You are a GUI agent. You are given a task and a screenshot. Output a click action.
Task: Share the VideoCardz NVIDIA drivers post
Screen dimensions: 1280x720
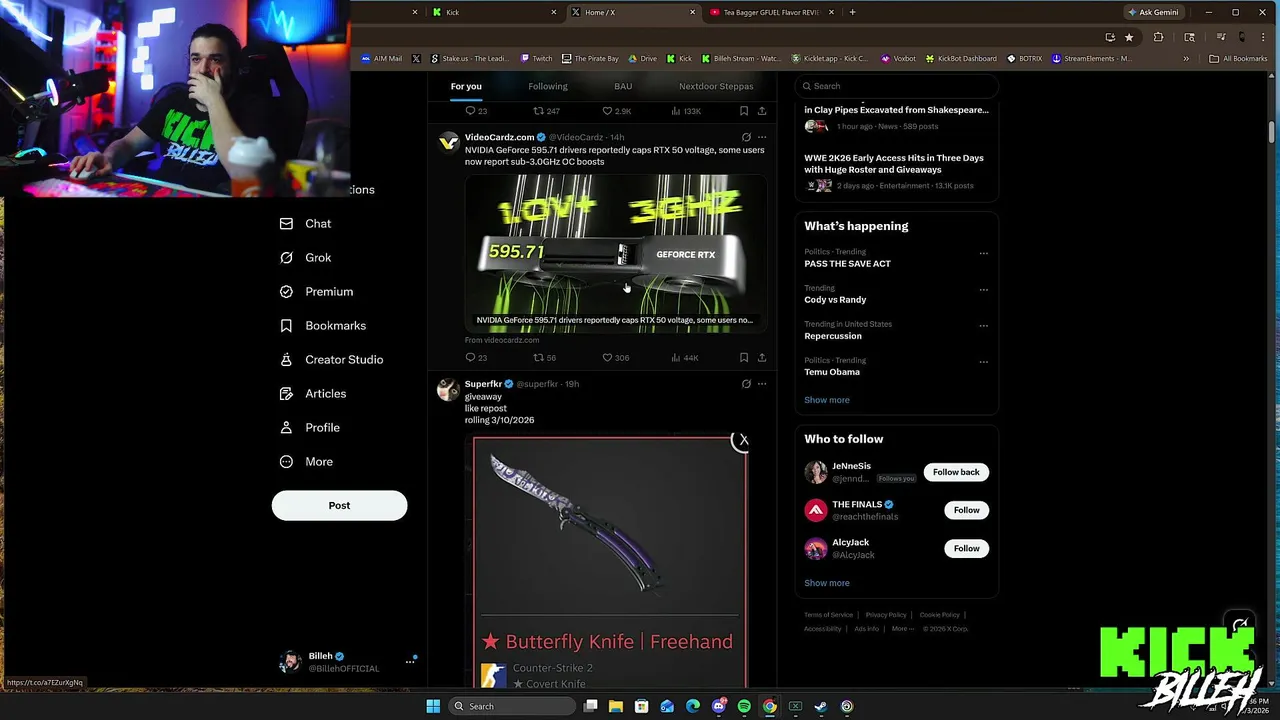(762, 358)
